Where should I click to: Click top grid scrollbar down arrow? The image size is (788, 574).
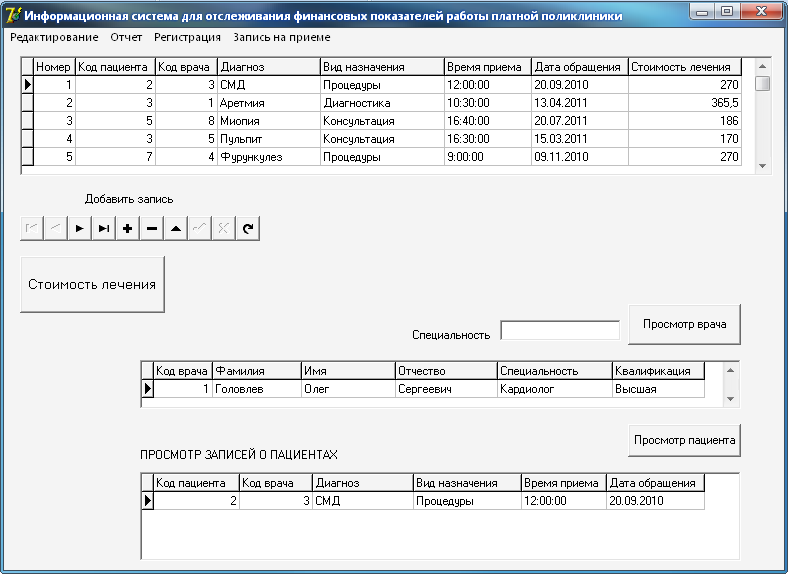[762, 166]
